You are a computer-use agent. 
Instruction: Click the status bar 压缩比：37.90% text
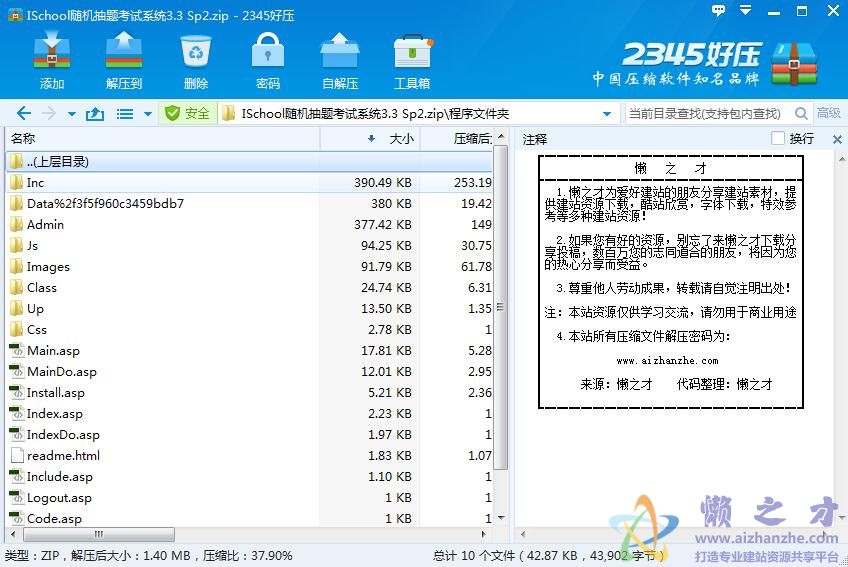point(248,556)
